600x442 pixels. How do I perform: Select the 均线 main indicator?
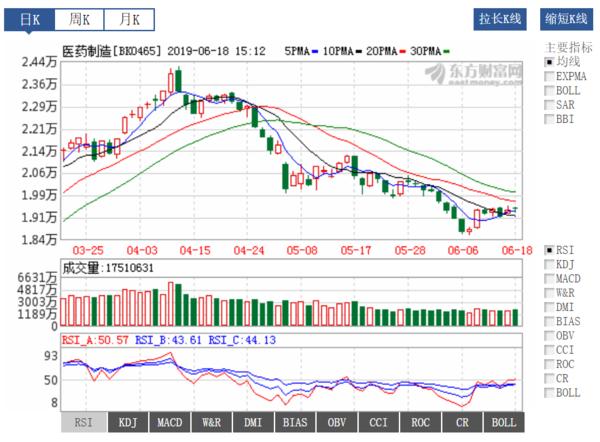coord(549,62)
